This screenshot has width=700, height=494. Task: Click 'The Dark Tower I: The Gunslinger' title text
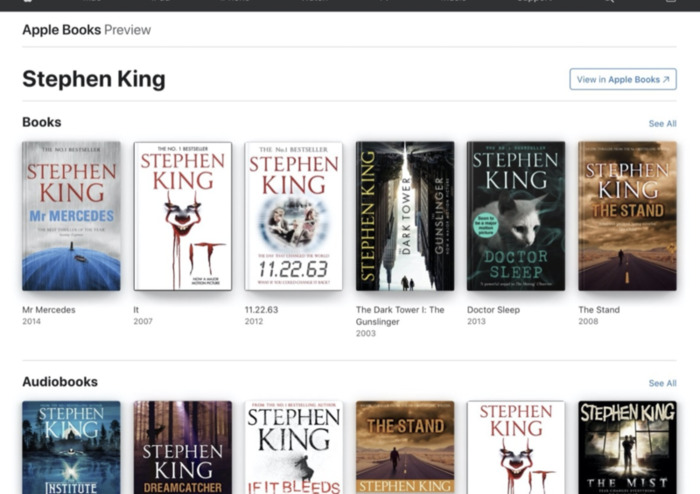(400, 316)
